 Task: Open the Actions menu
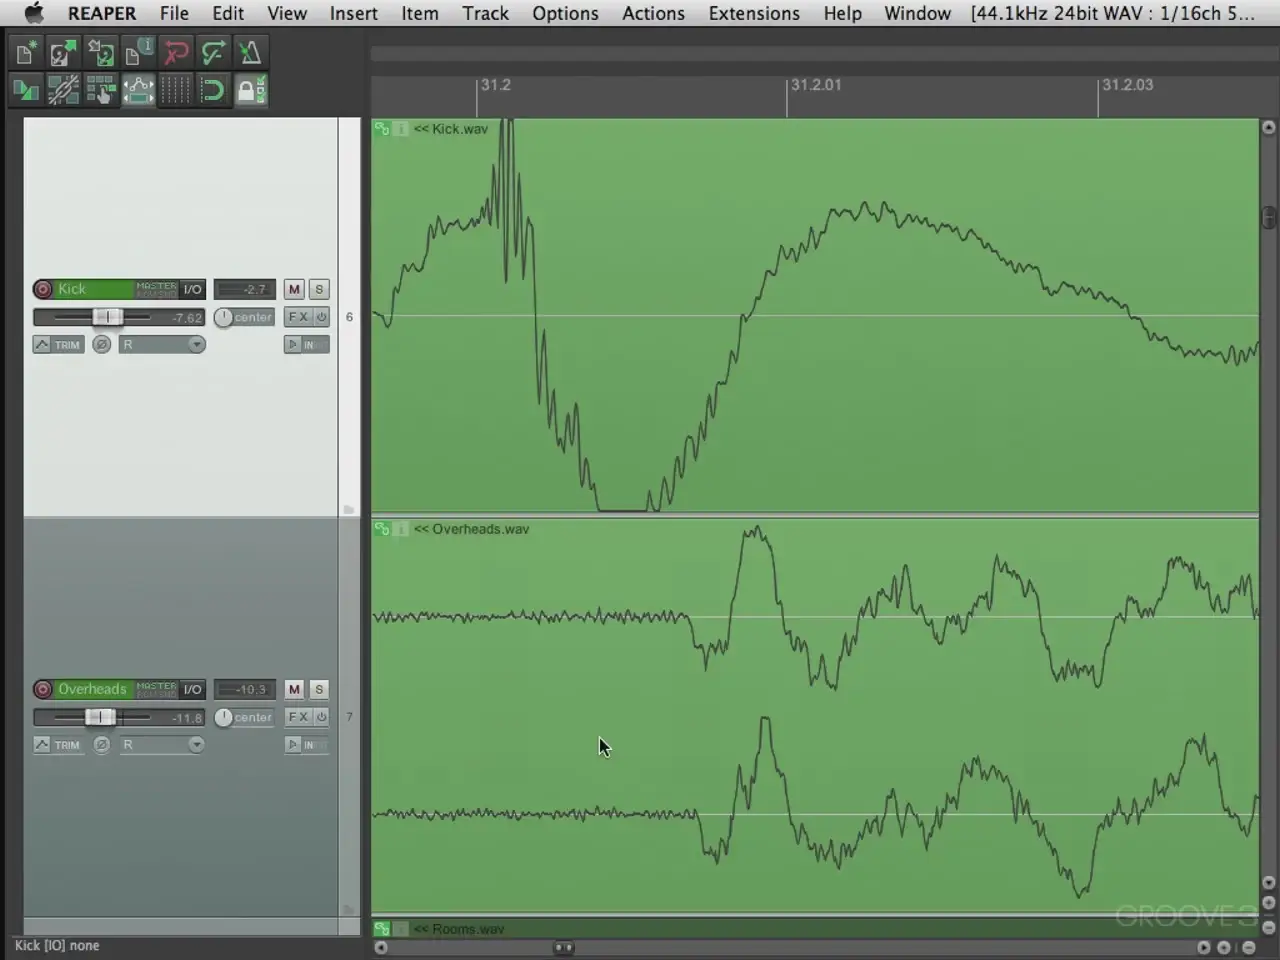point(654,13)
